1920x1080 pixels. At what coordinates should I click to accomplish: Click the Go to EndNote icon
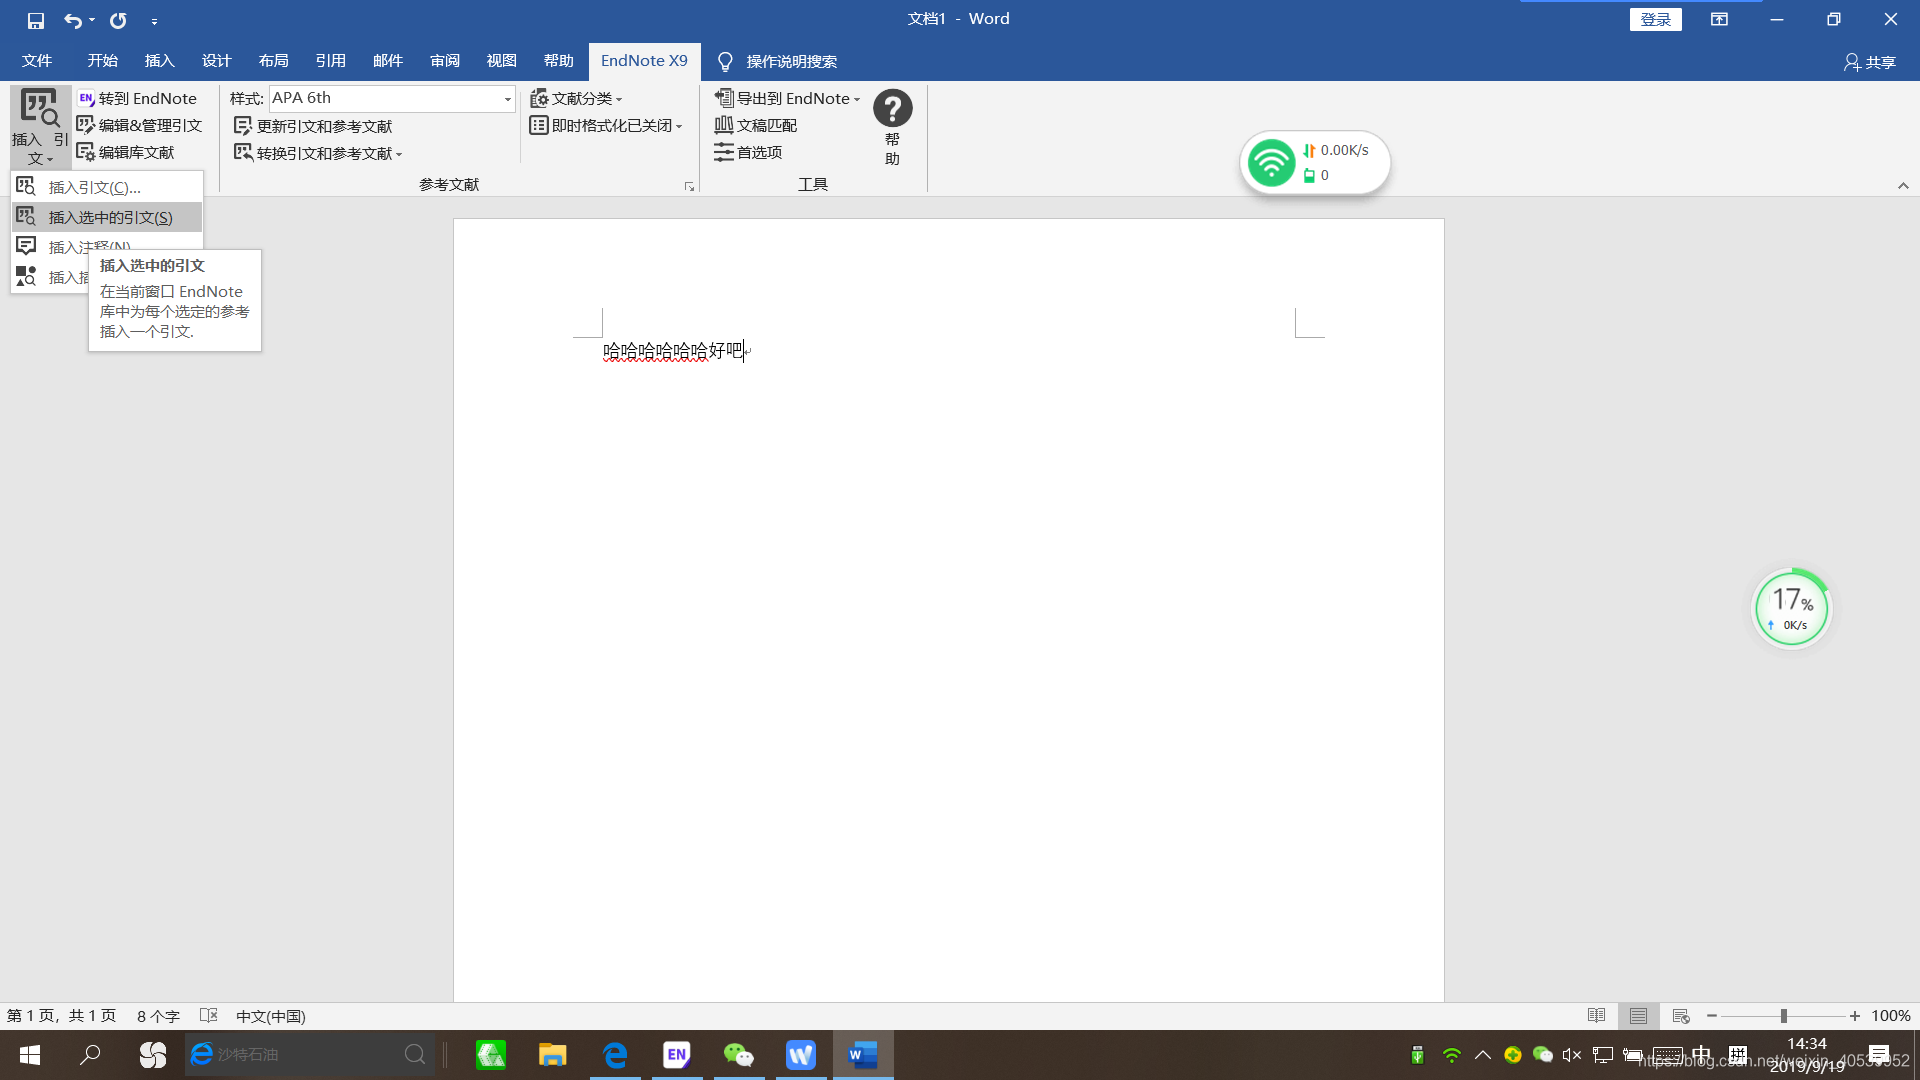[x=87, y=98]
